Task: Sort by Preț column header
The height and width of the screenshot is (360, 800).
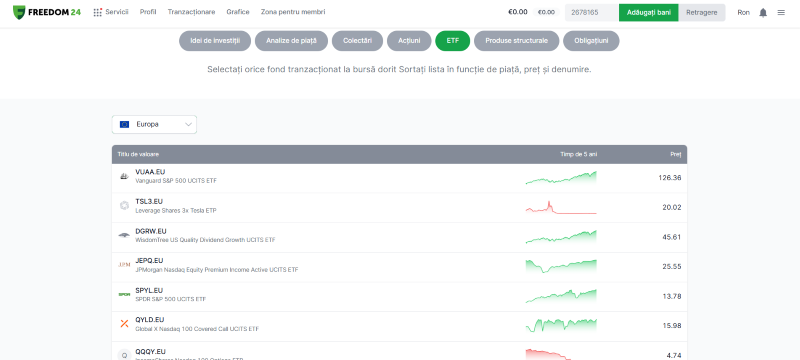Action: (676, 154)
